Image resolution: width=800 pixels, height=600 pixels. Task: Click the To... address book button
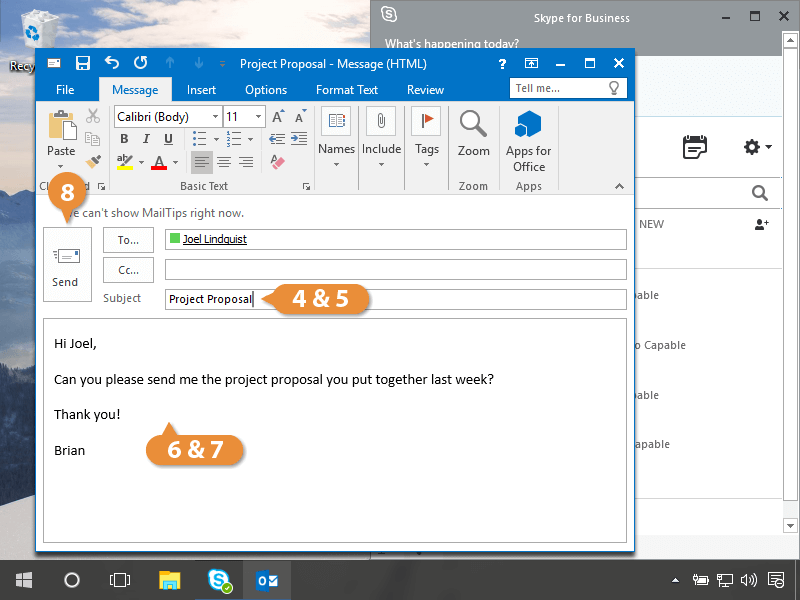(x=128, y=240)
